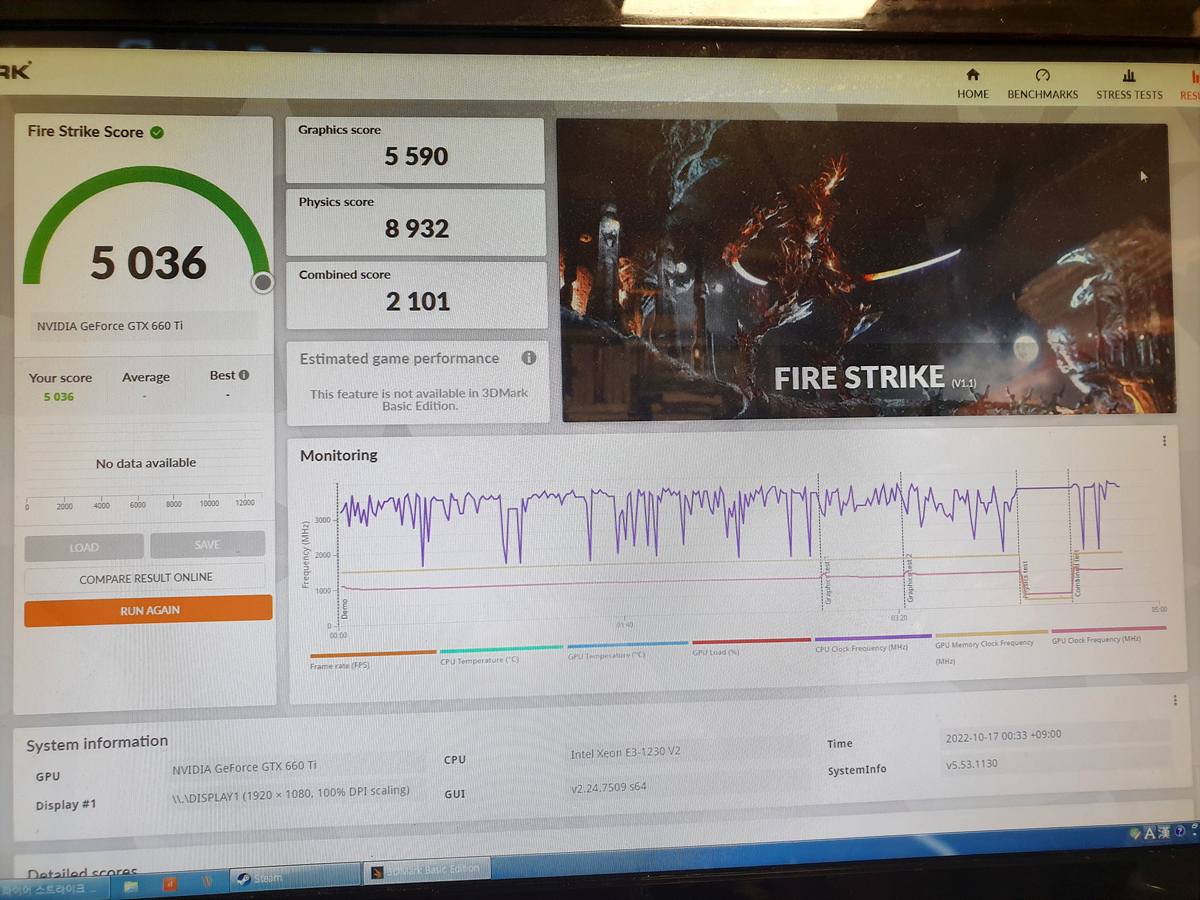Click COMPARE RESULT ONLINE
Image resolution: width=1200 pixels, height=900 pixels.
(x=146, y=578)
